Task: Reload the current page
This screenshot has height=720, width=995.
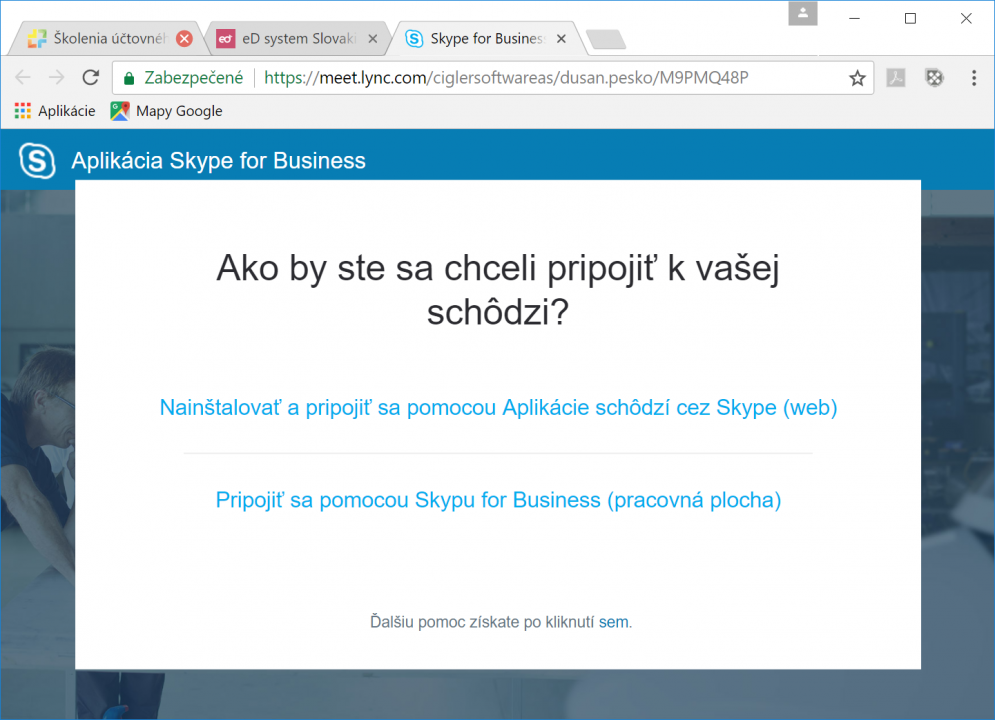Action: 90,78
